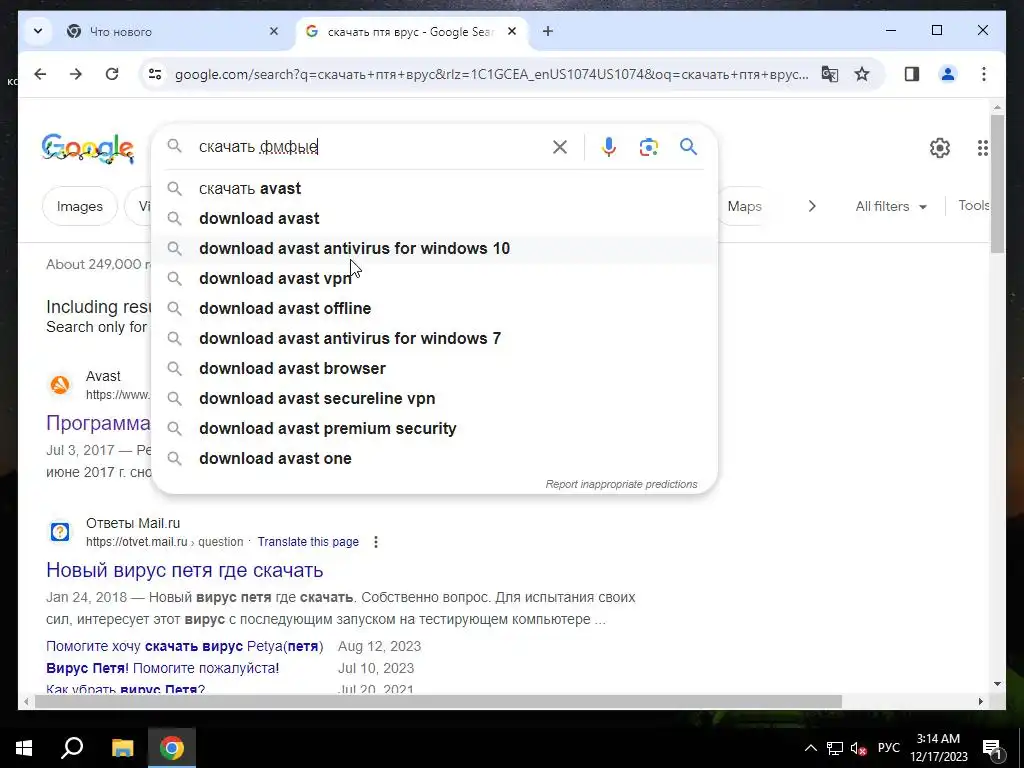Viewport: 1024px width, 768px height.
Task: Pick download avast antivirus for windows 7
Action: [x=434, y=339]
